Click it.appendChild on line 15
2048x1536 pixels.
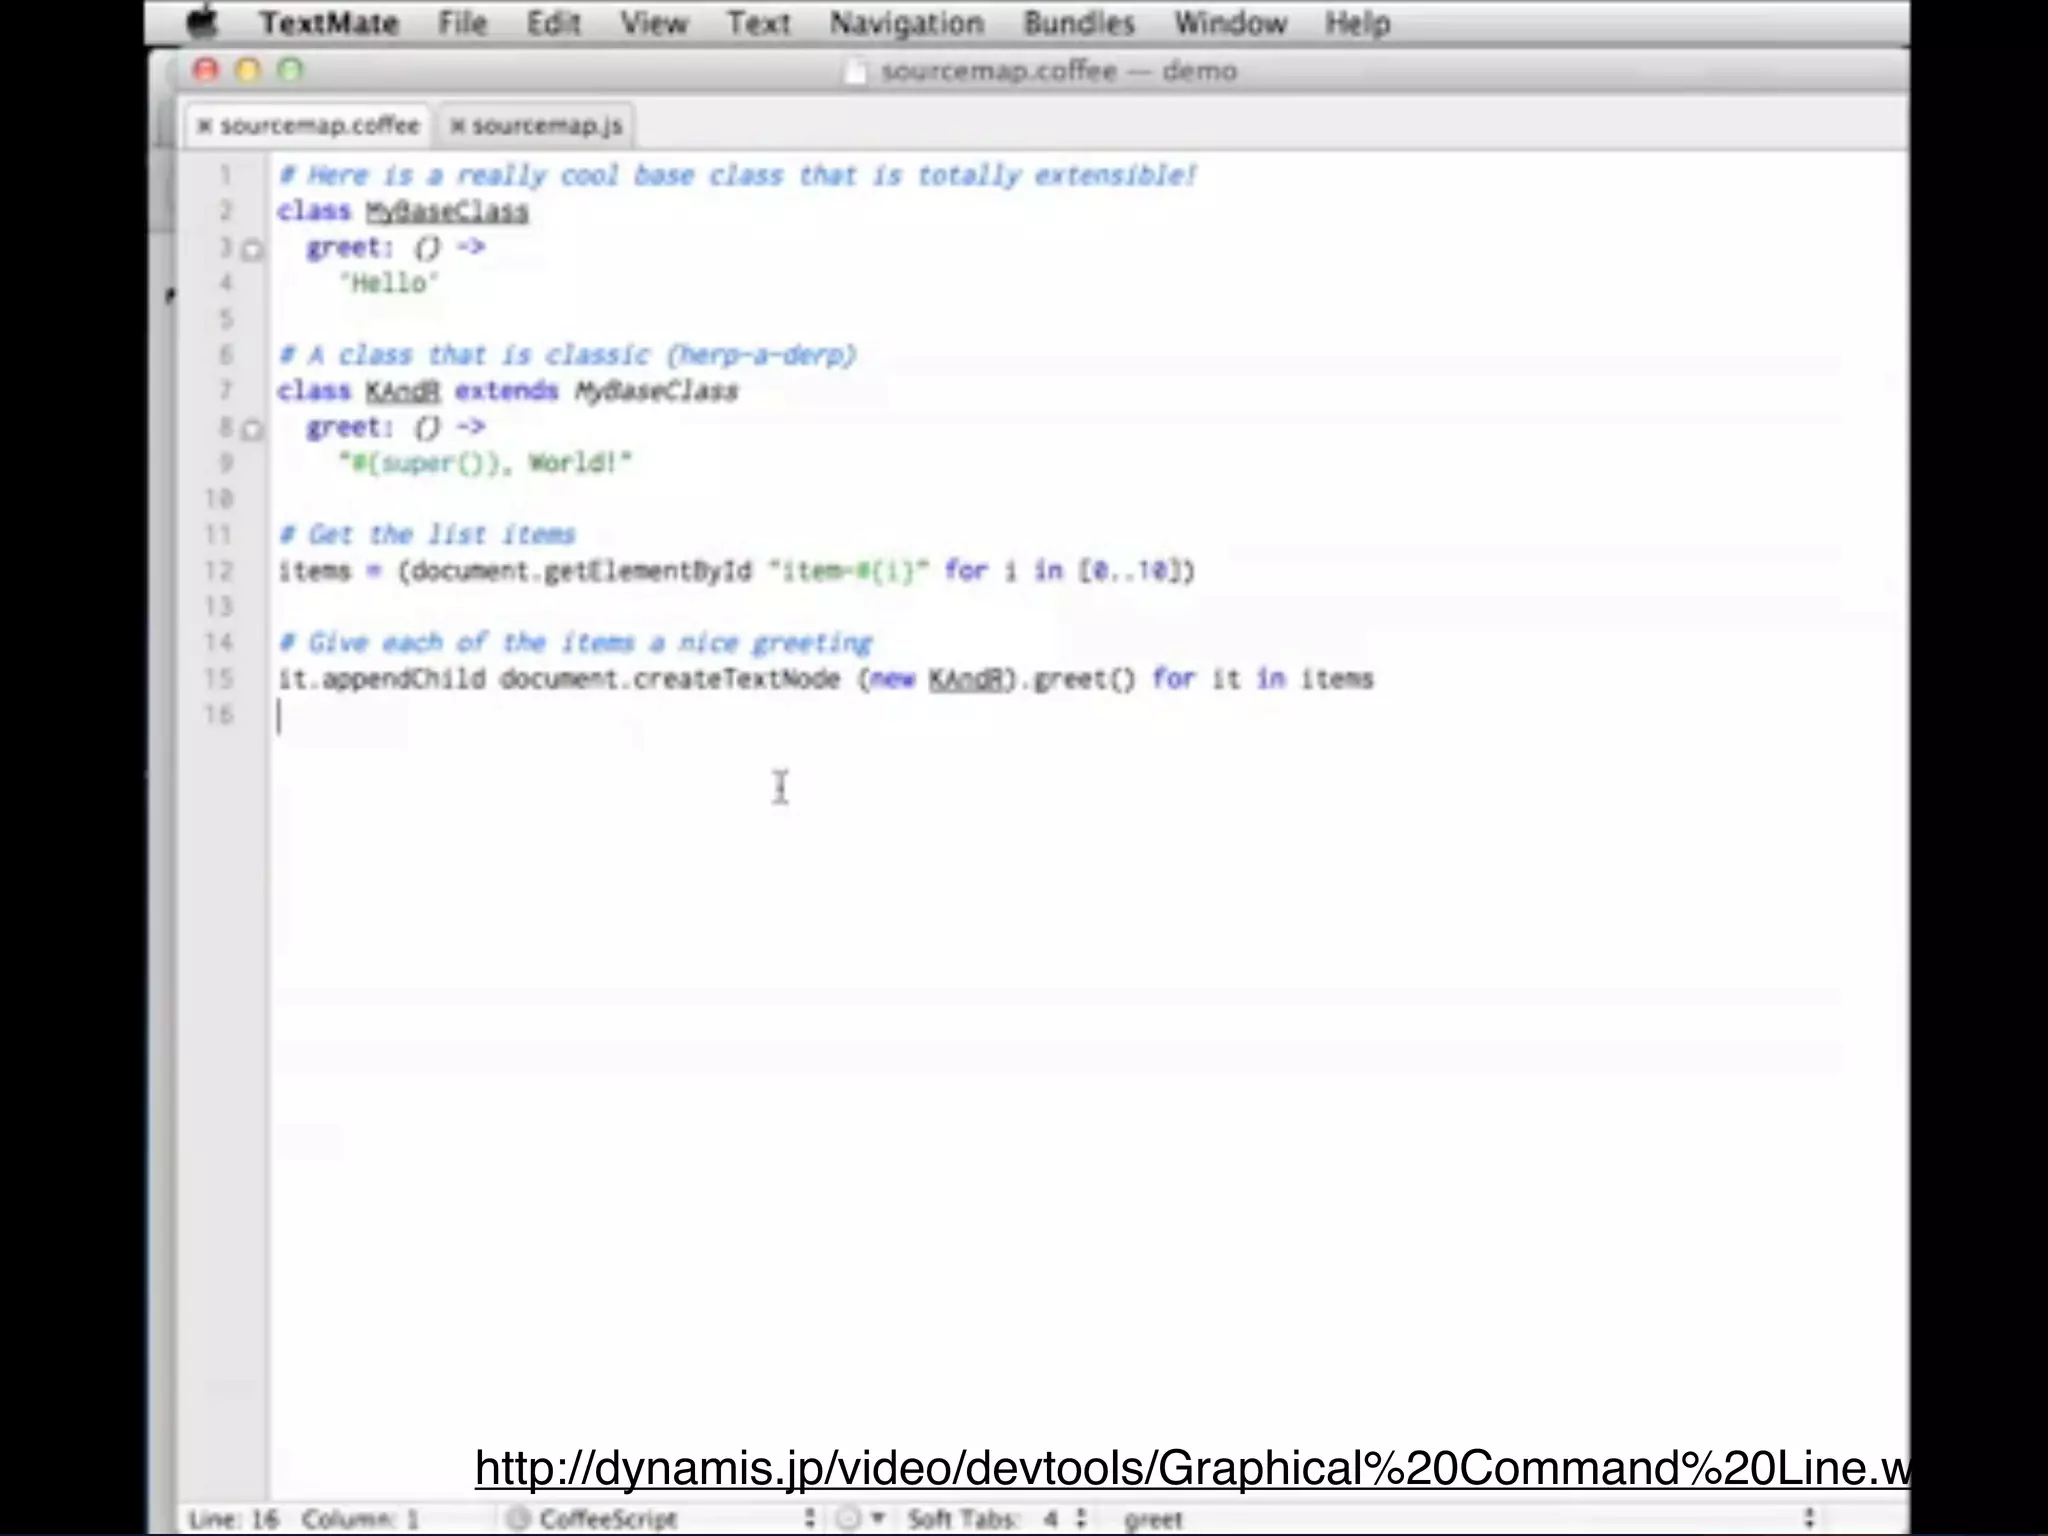381,679
